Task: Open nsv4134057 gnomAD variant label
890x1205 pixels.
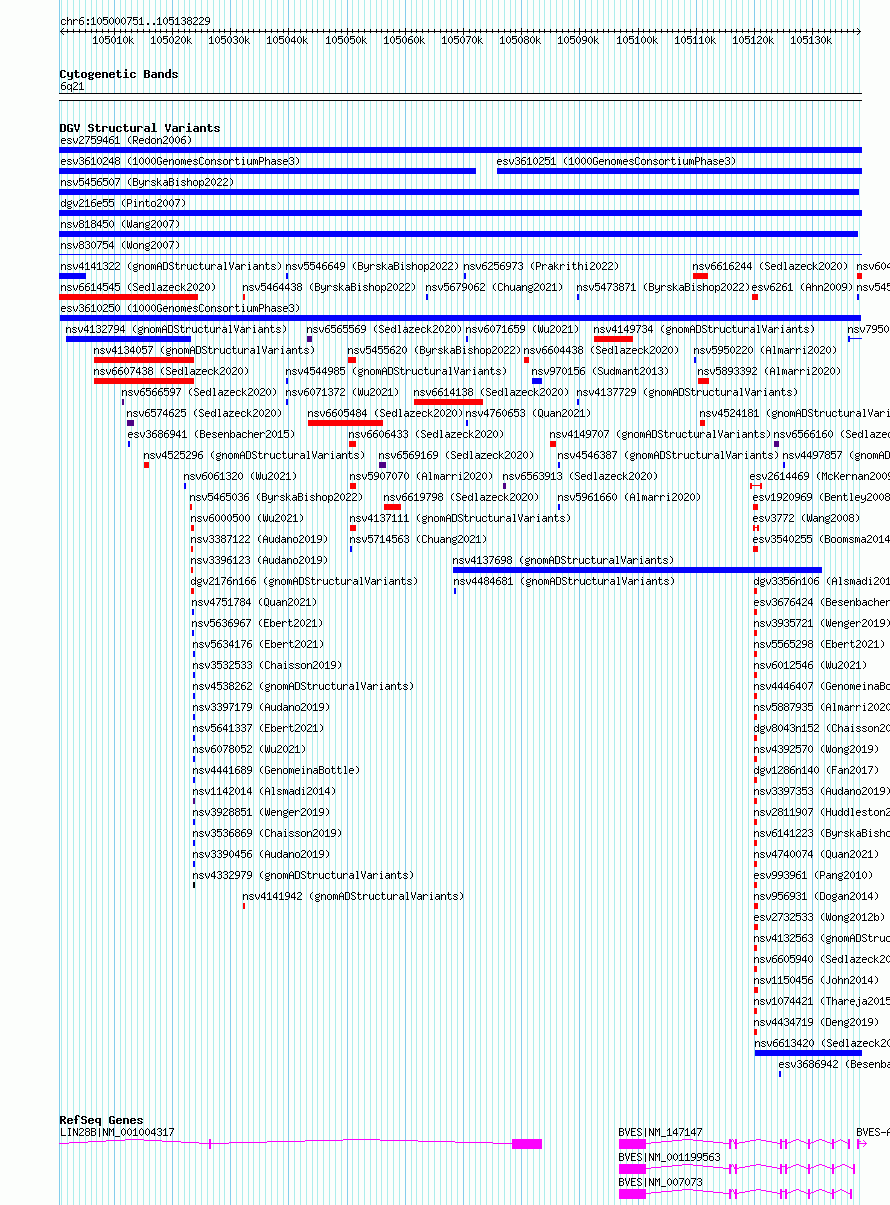Action: tap(204, 350)
